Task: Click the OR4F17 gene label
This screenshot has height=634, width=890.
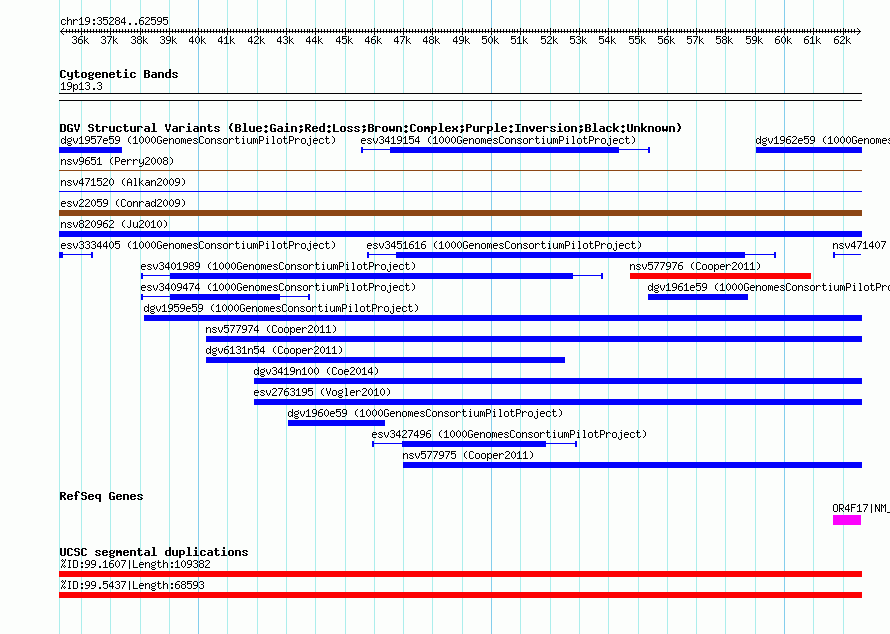Action: point(861,509)
